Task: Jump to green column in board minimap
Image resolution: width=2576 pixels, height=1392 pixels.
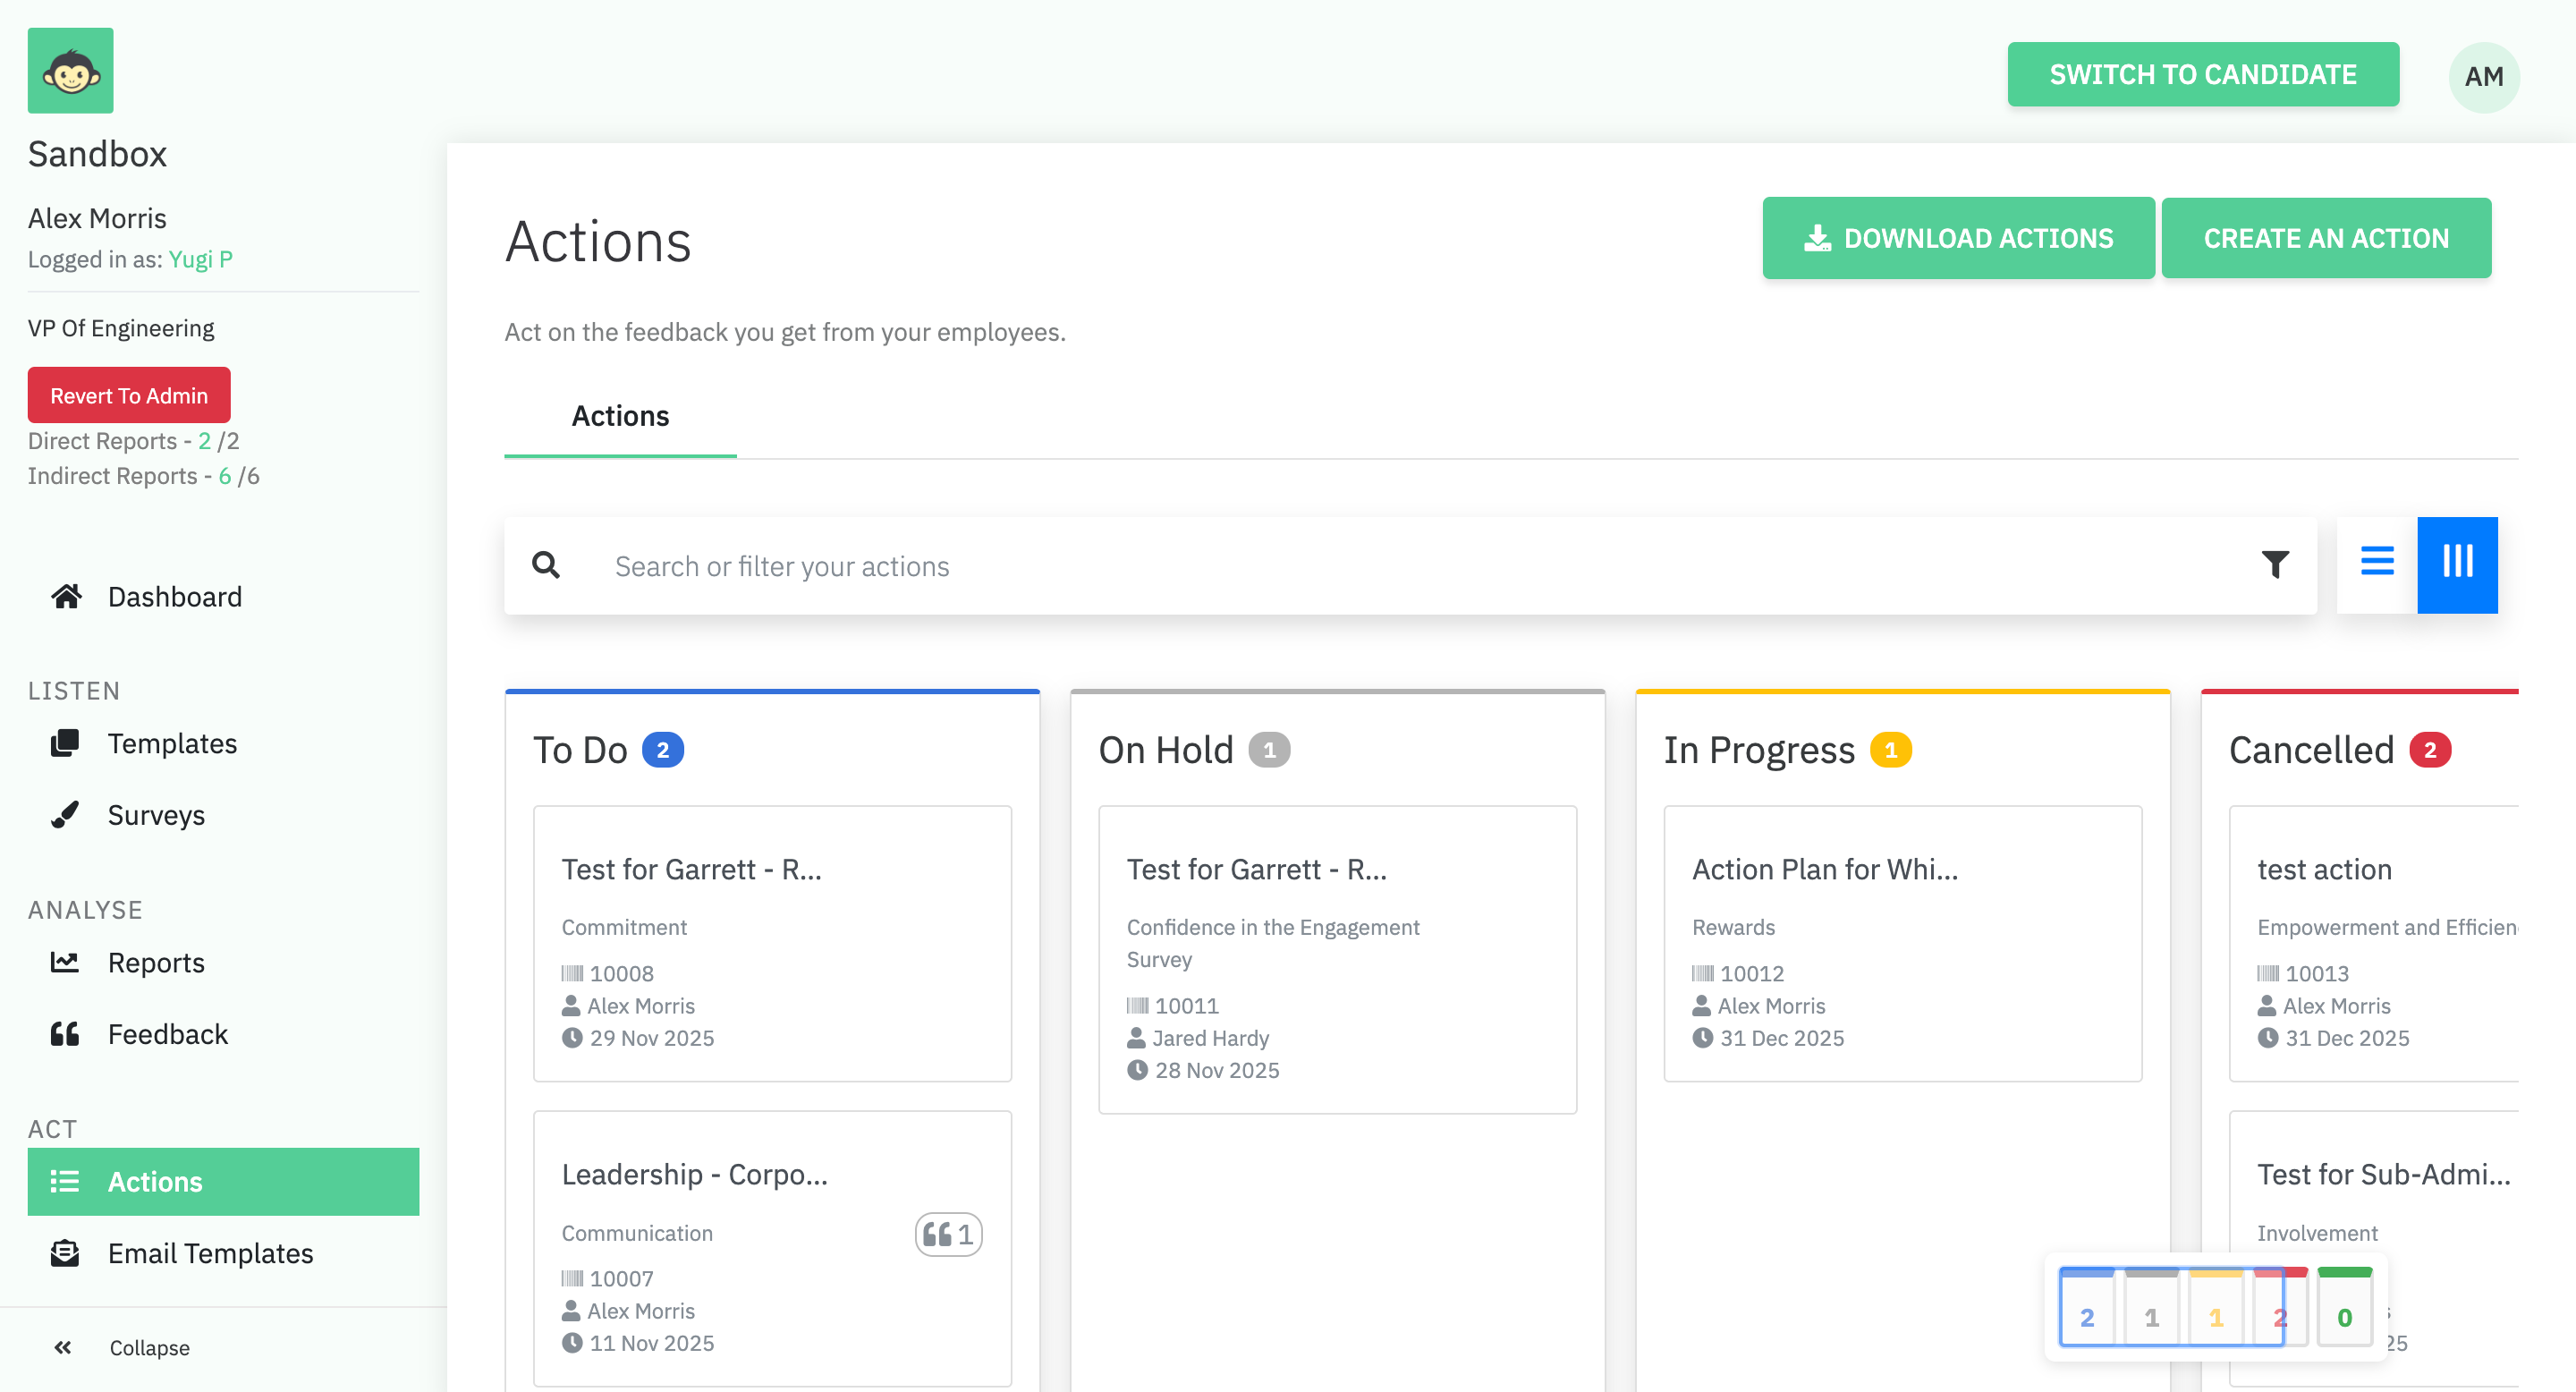Action: 2344,1310
